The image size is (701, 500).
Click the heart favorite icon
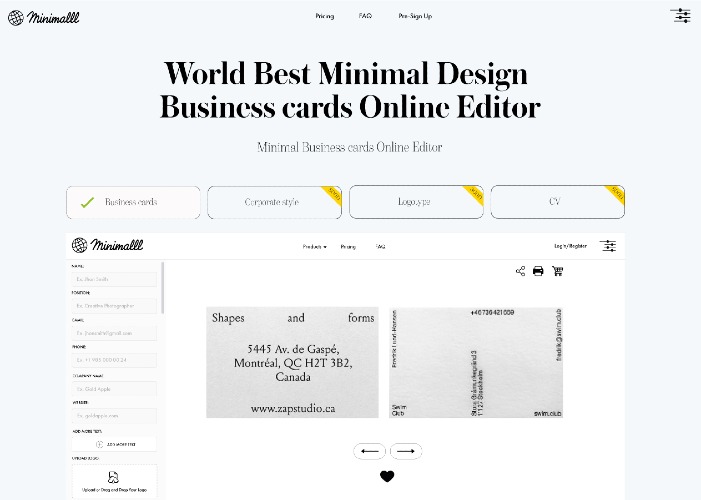387,476
